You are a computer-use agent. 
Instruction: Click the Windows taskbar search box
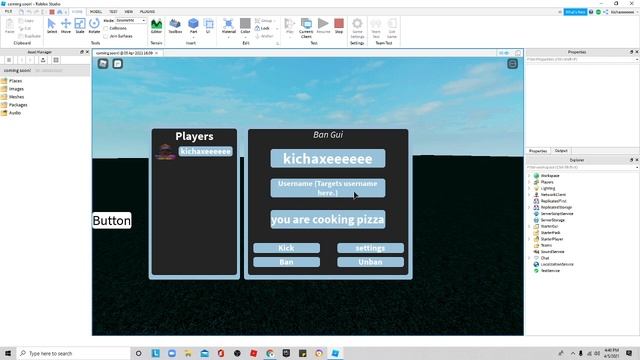pos(73,353)
